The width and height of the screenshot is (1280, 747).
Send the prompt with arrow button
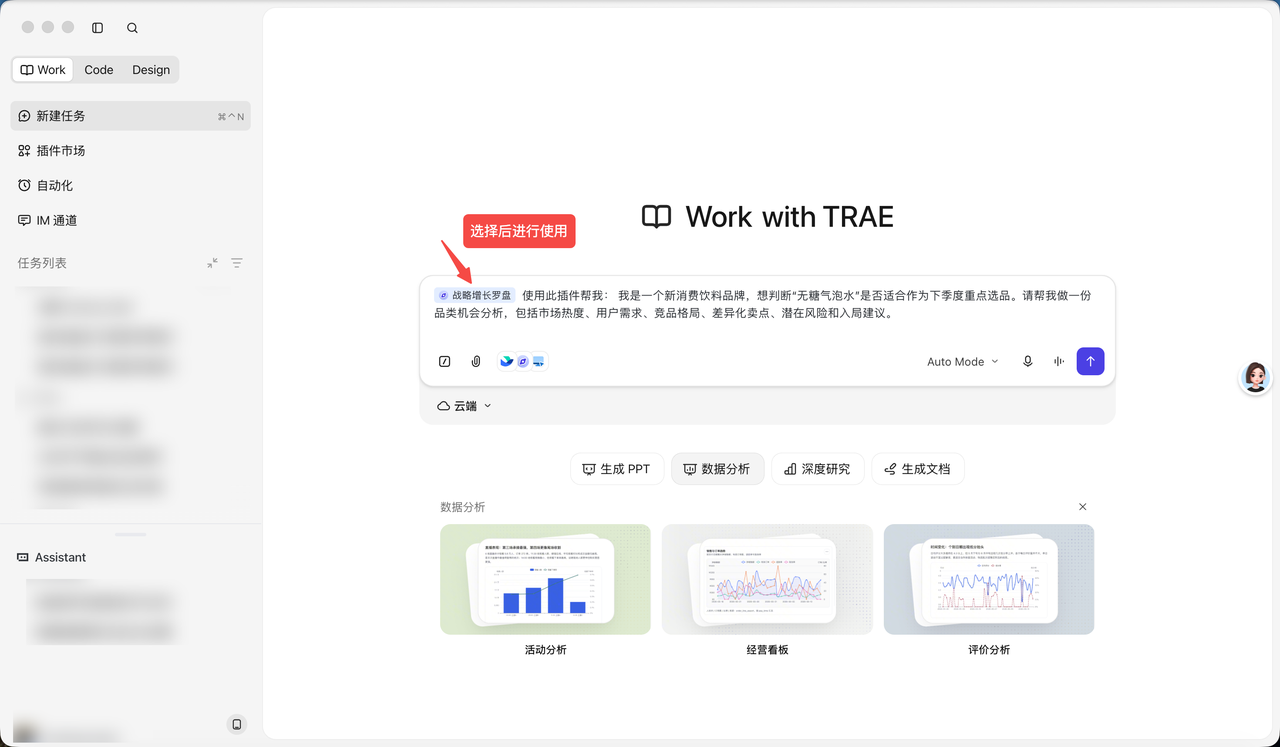1090,362
